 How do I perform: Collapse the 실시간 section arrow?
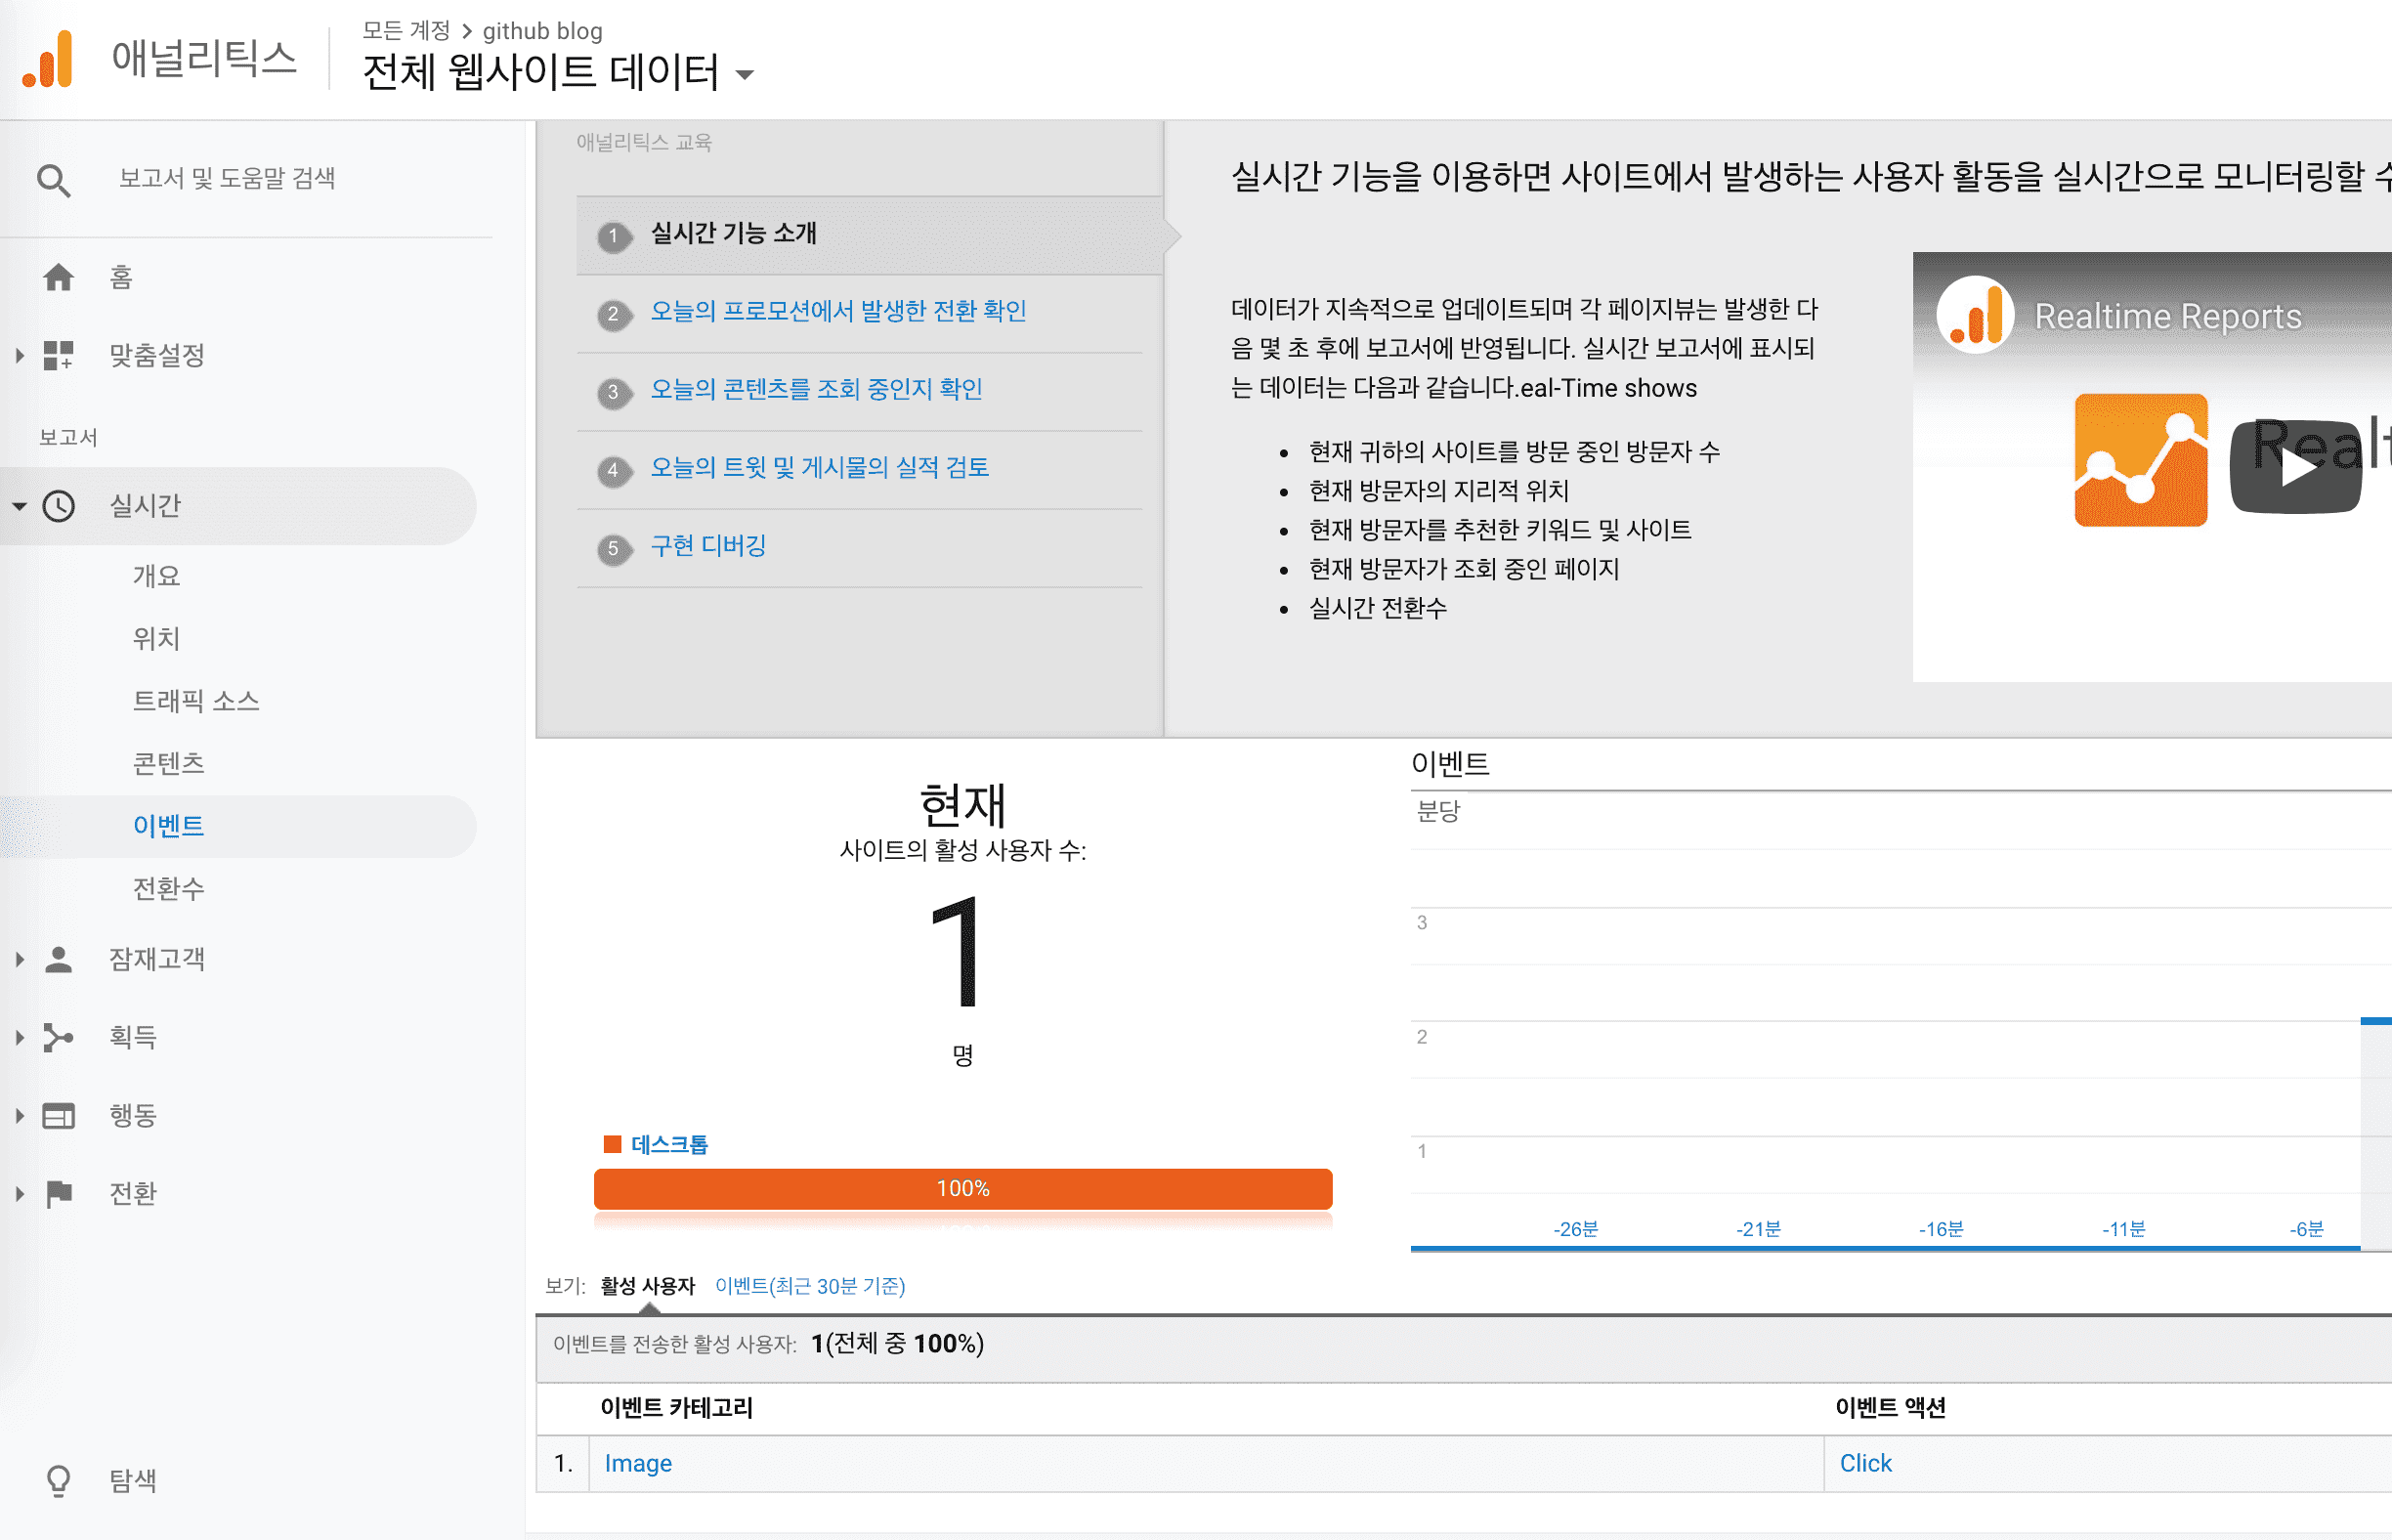click(x=19, y=506)
